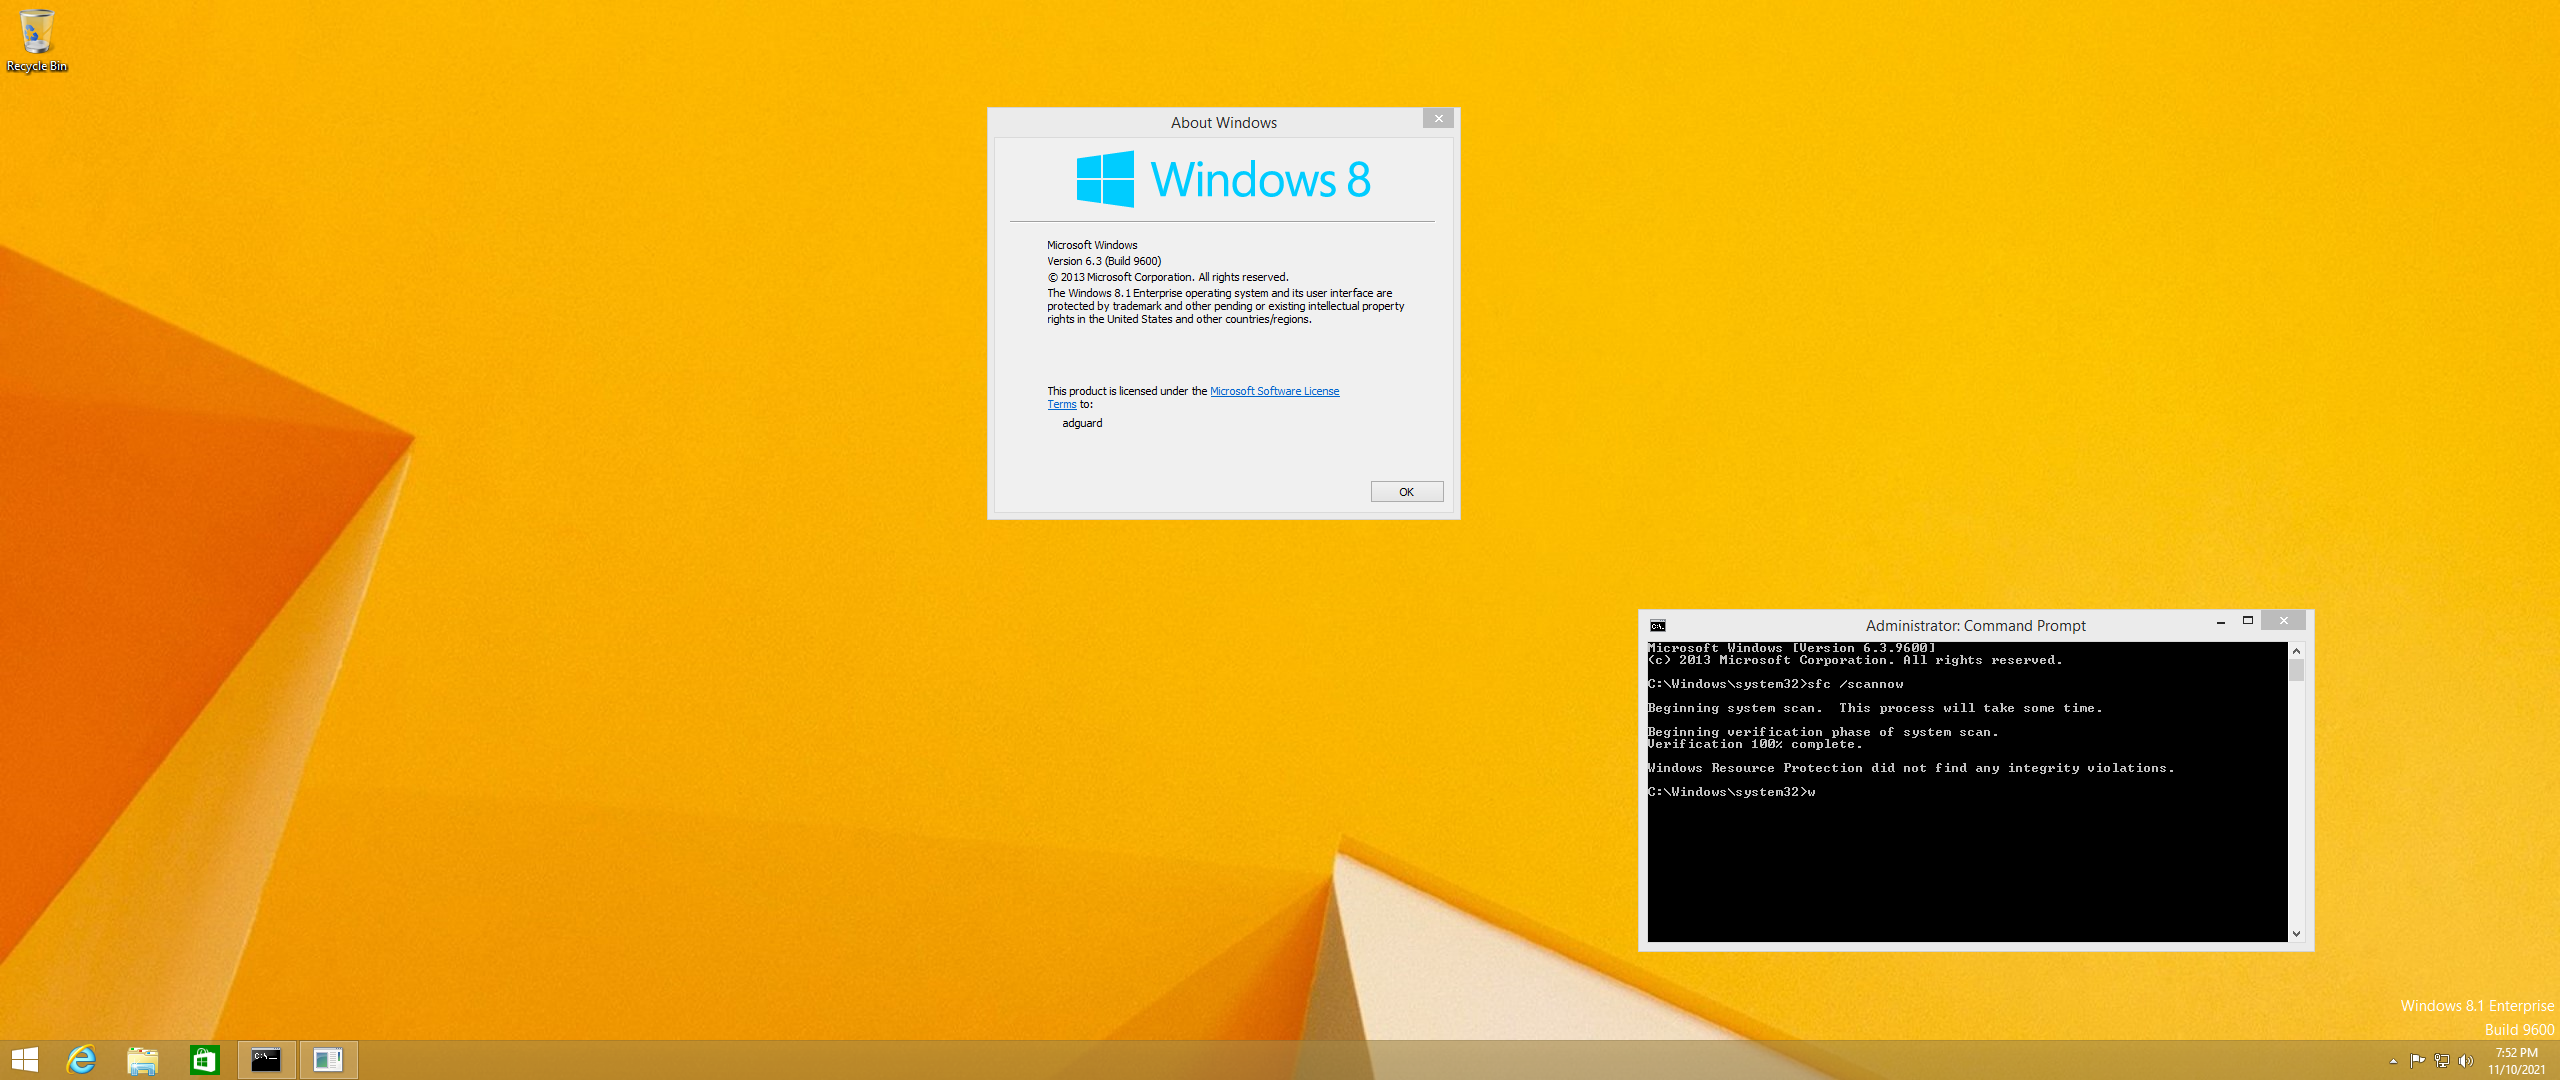Viewport: 2560px width, 1080px height.
Task: Minimize the Command Prompt window
Action: point(2221,622)
